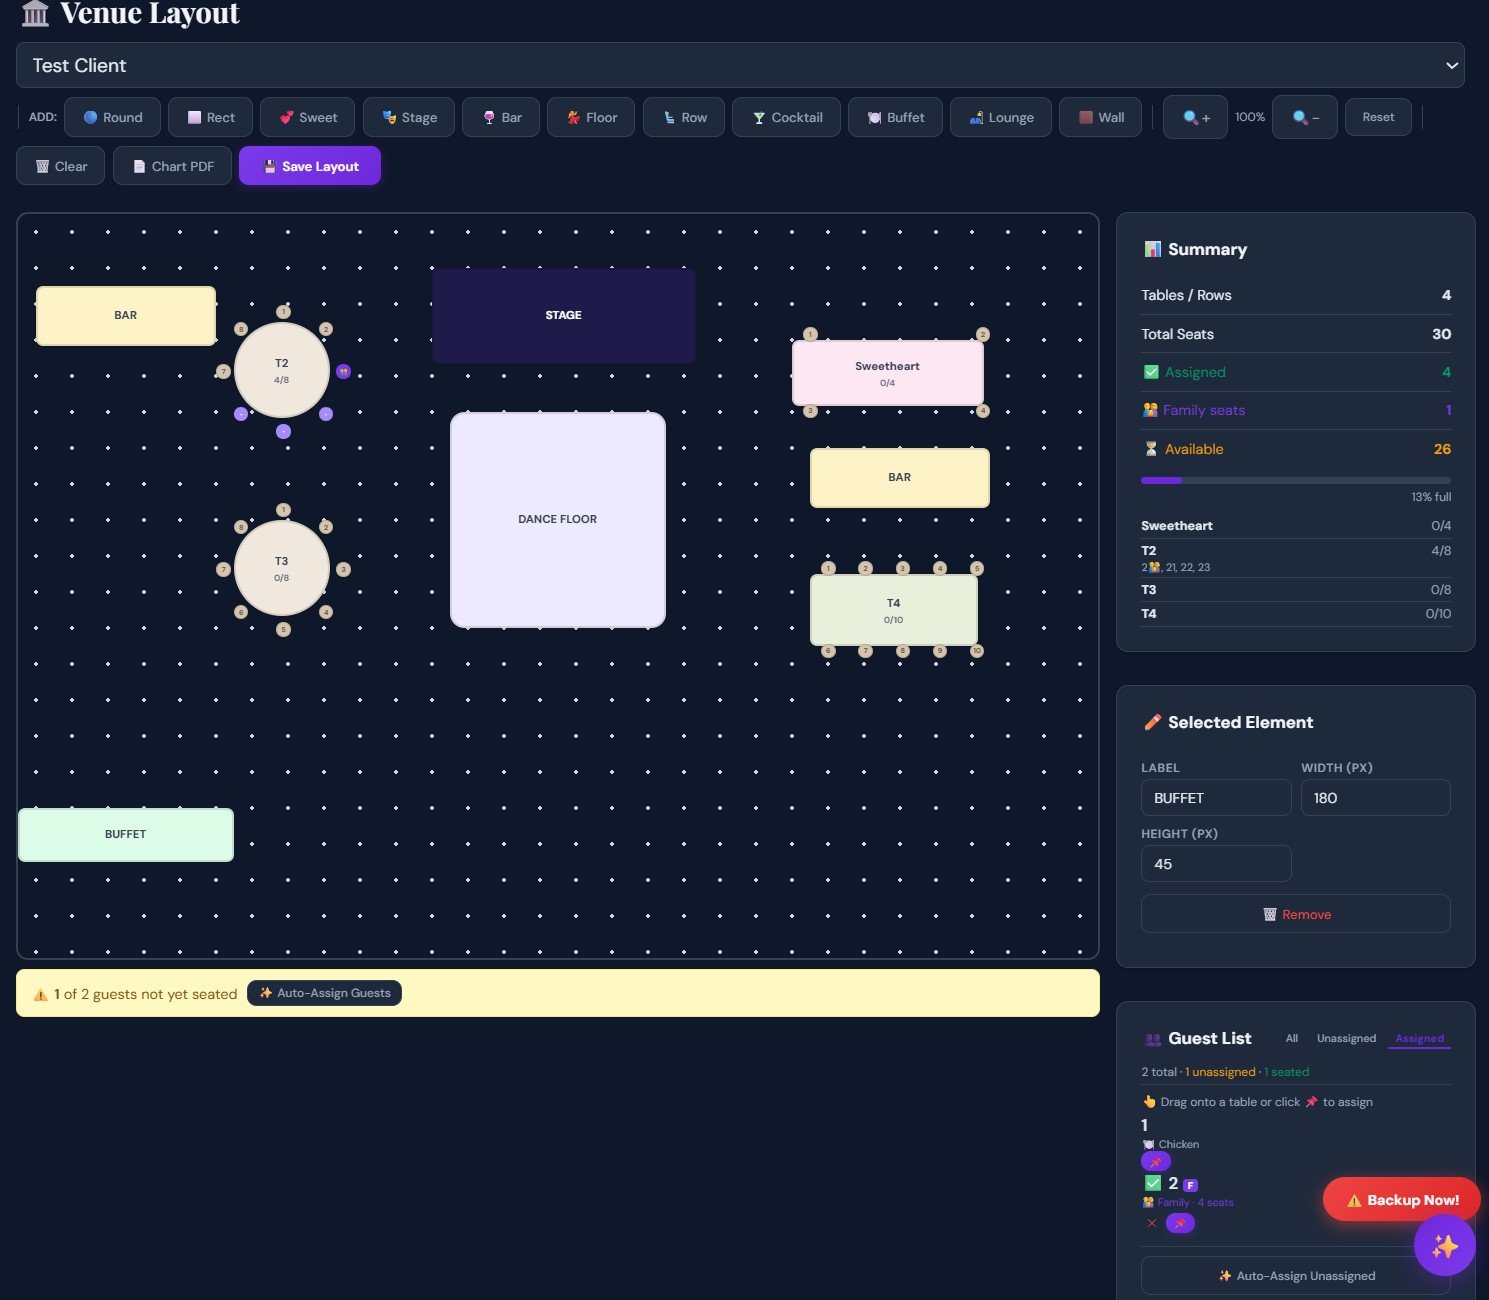Remove the selected BUFFET element
1489x1300 pixels.
click(x=1295, y=914)
